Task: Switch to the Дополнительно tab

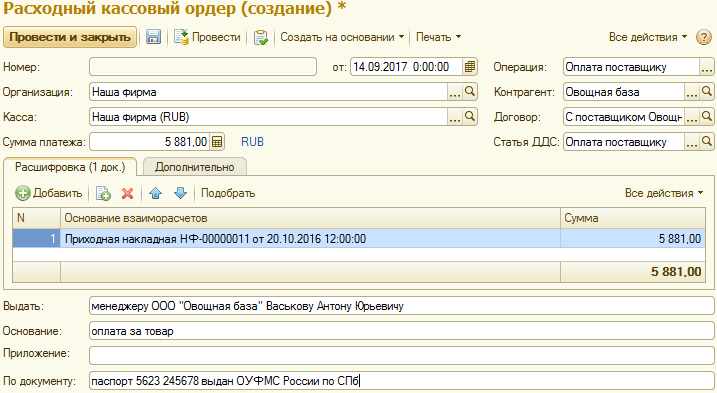Action: click(195, 167)
